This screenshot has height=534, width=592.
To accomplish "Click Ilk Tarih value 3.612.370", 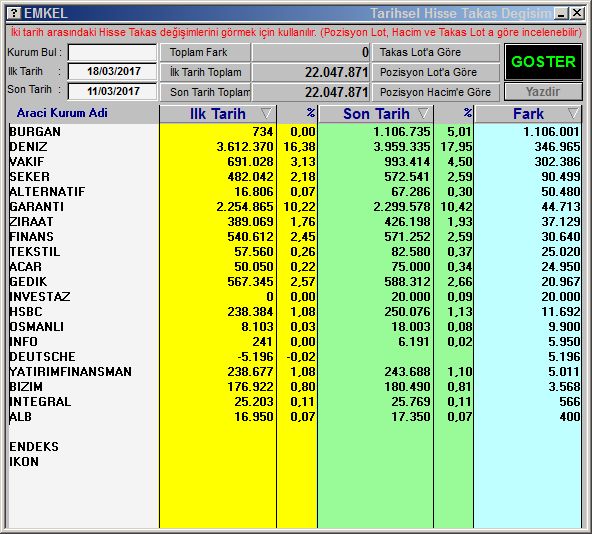I will 245,147.
